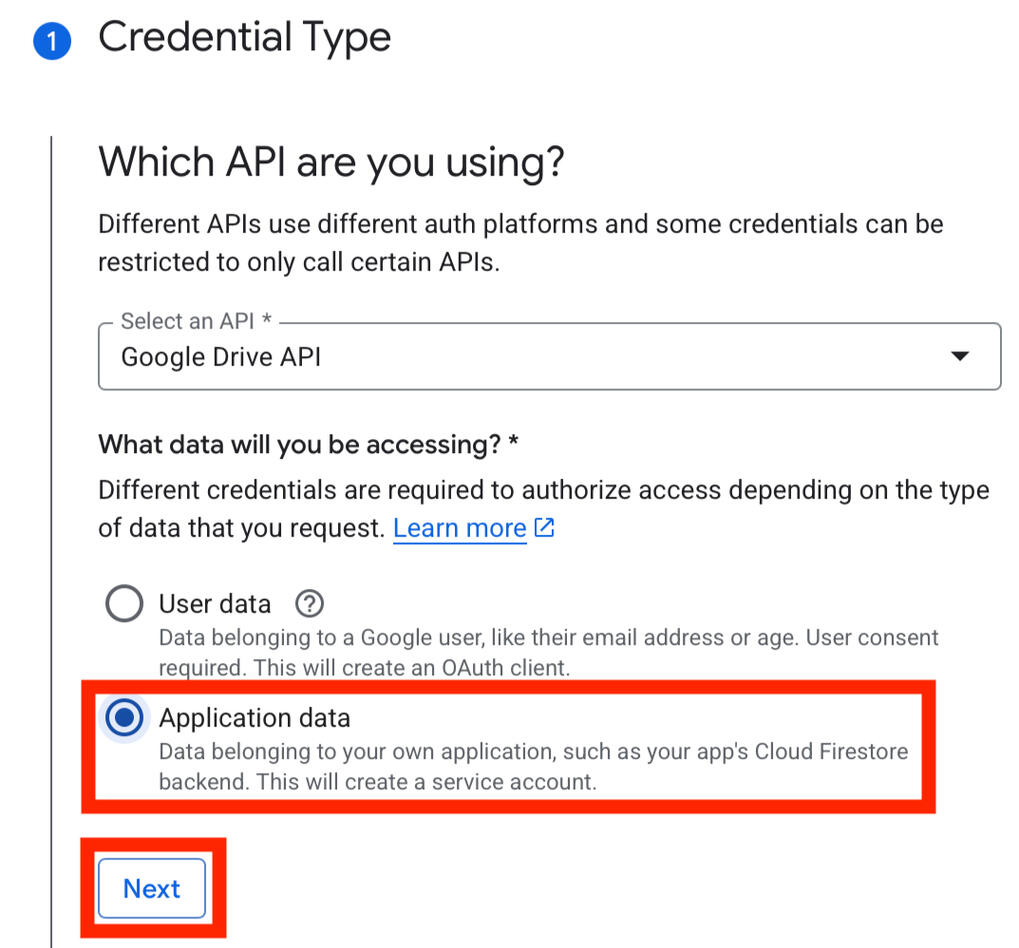Select the User data radio button
The image size is (1019, 948).
pyautogui.click(x=124, y=603)
